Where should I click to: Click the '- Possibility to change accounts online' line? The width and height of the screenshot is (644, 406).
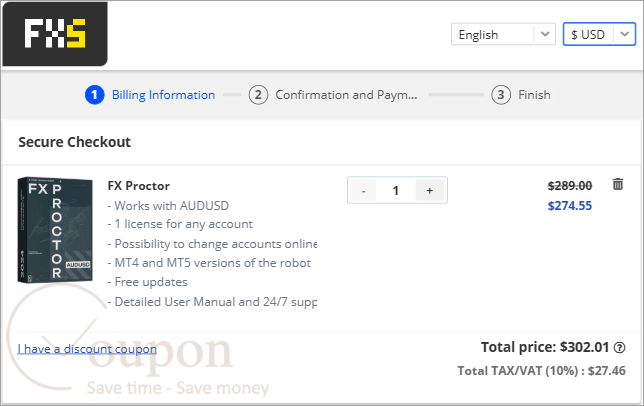click(x=212, y=244)
